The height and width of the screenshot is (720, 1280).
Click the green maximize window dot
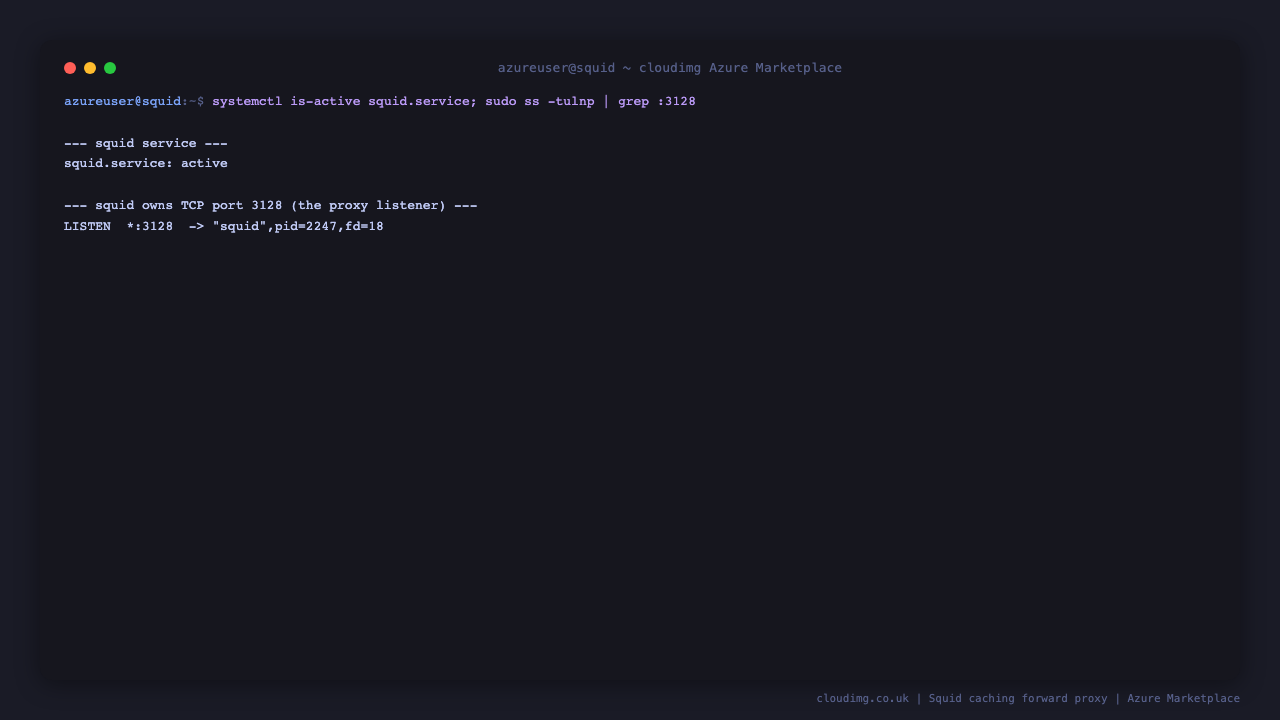110,68
